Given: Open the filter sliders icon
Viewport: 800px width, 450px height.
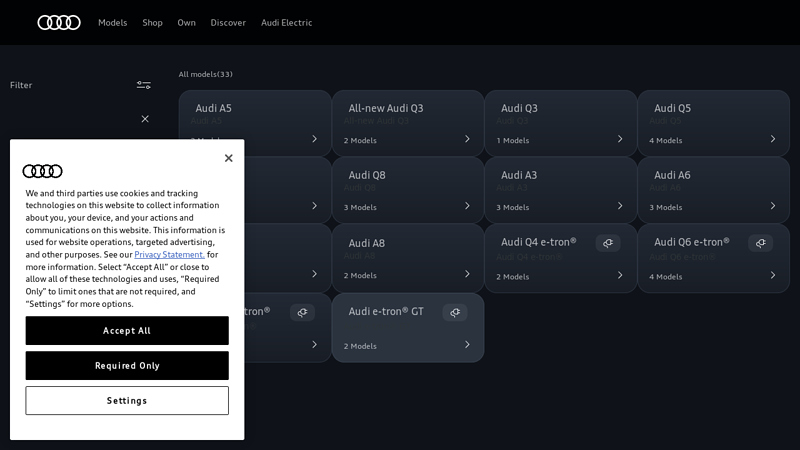Looking at the screenshot, I should point(144,85).
